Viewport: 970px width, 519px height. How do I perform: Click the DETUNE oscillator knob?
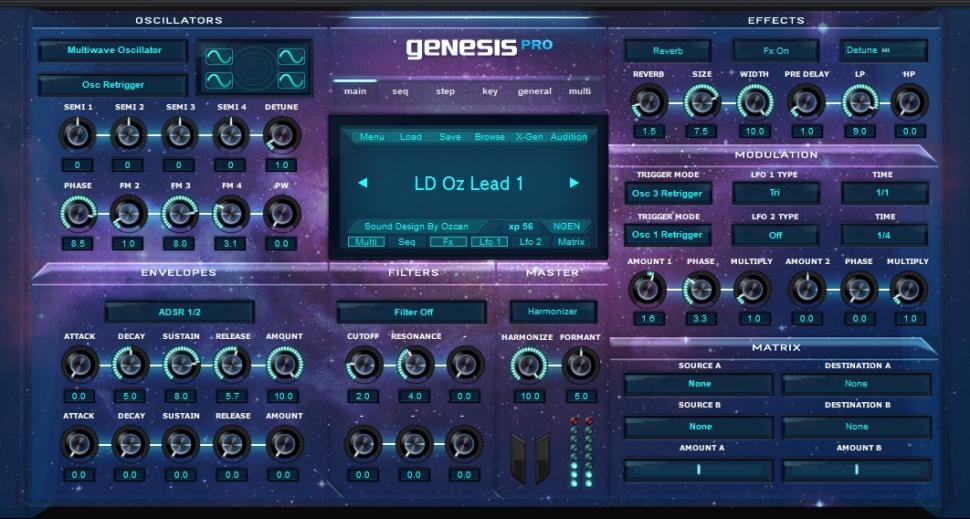click(281, 134)
